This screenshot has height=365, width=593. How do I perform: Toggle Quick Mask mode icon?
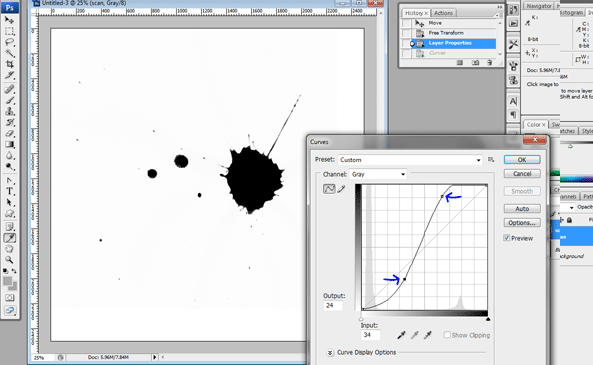click(x=9, y=298)
